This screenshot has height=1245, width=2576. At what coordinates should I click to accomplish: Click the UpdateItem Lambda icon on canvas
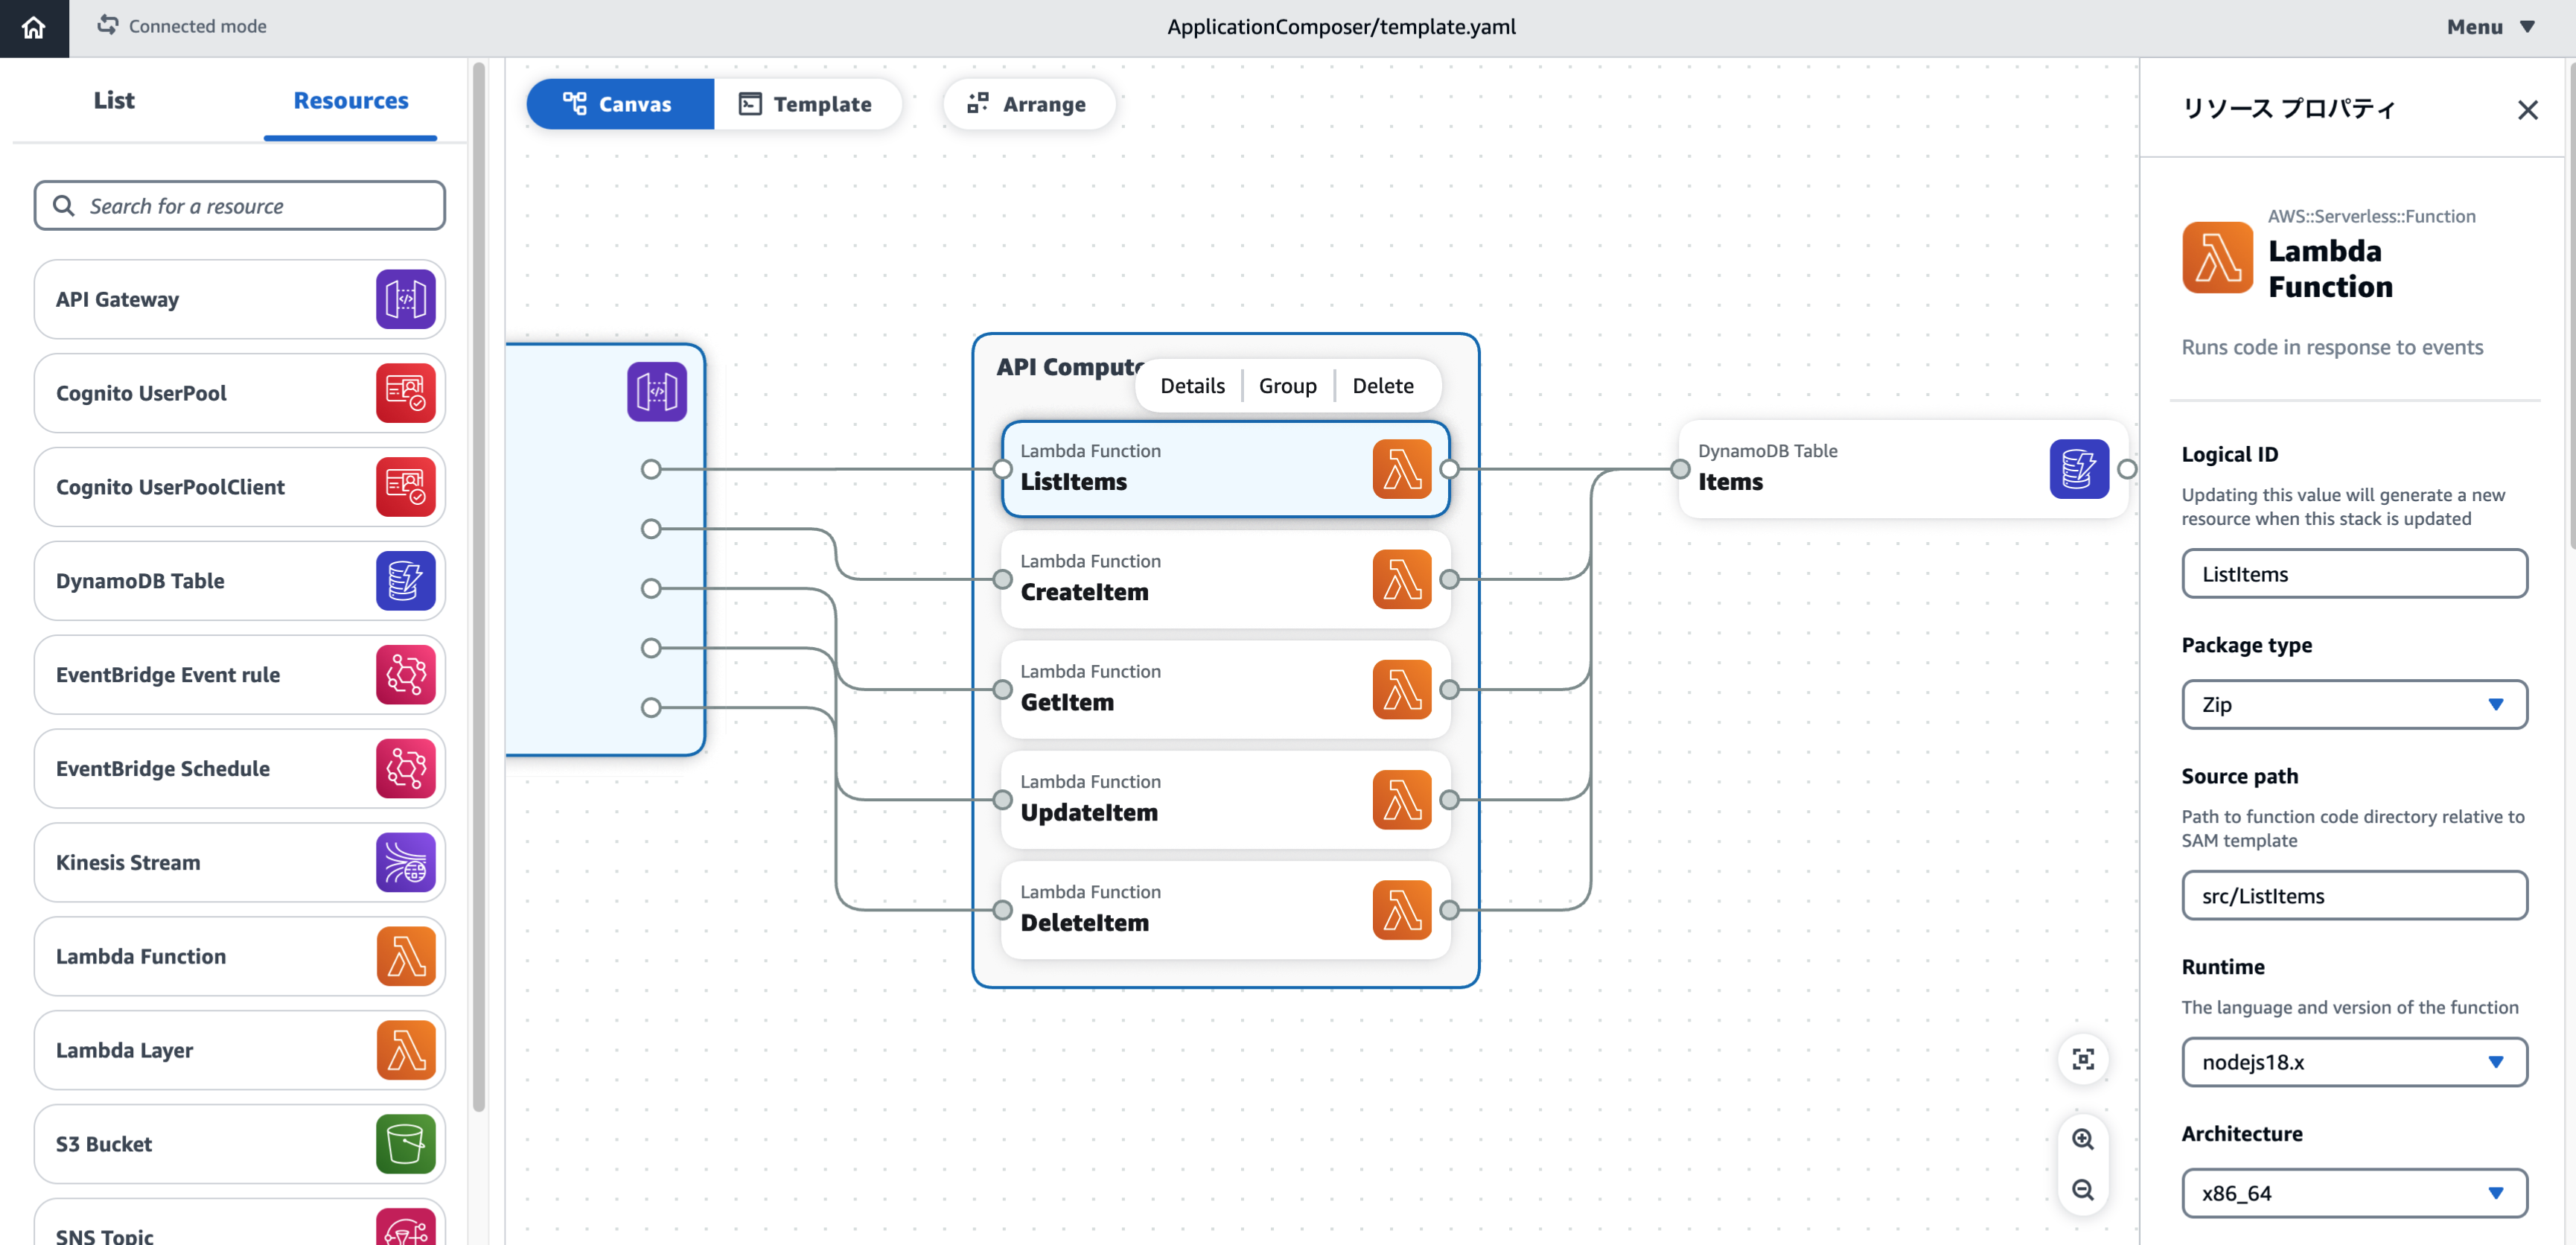click(x=1402, y=800)
